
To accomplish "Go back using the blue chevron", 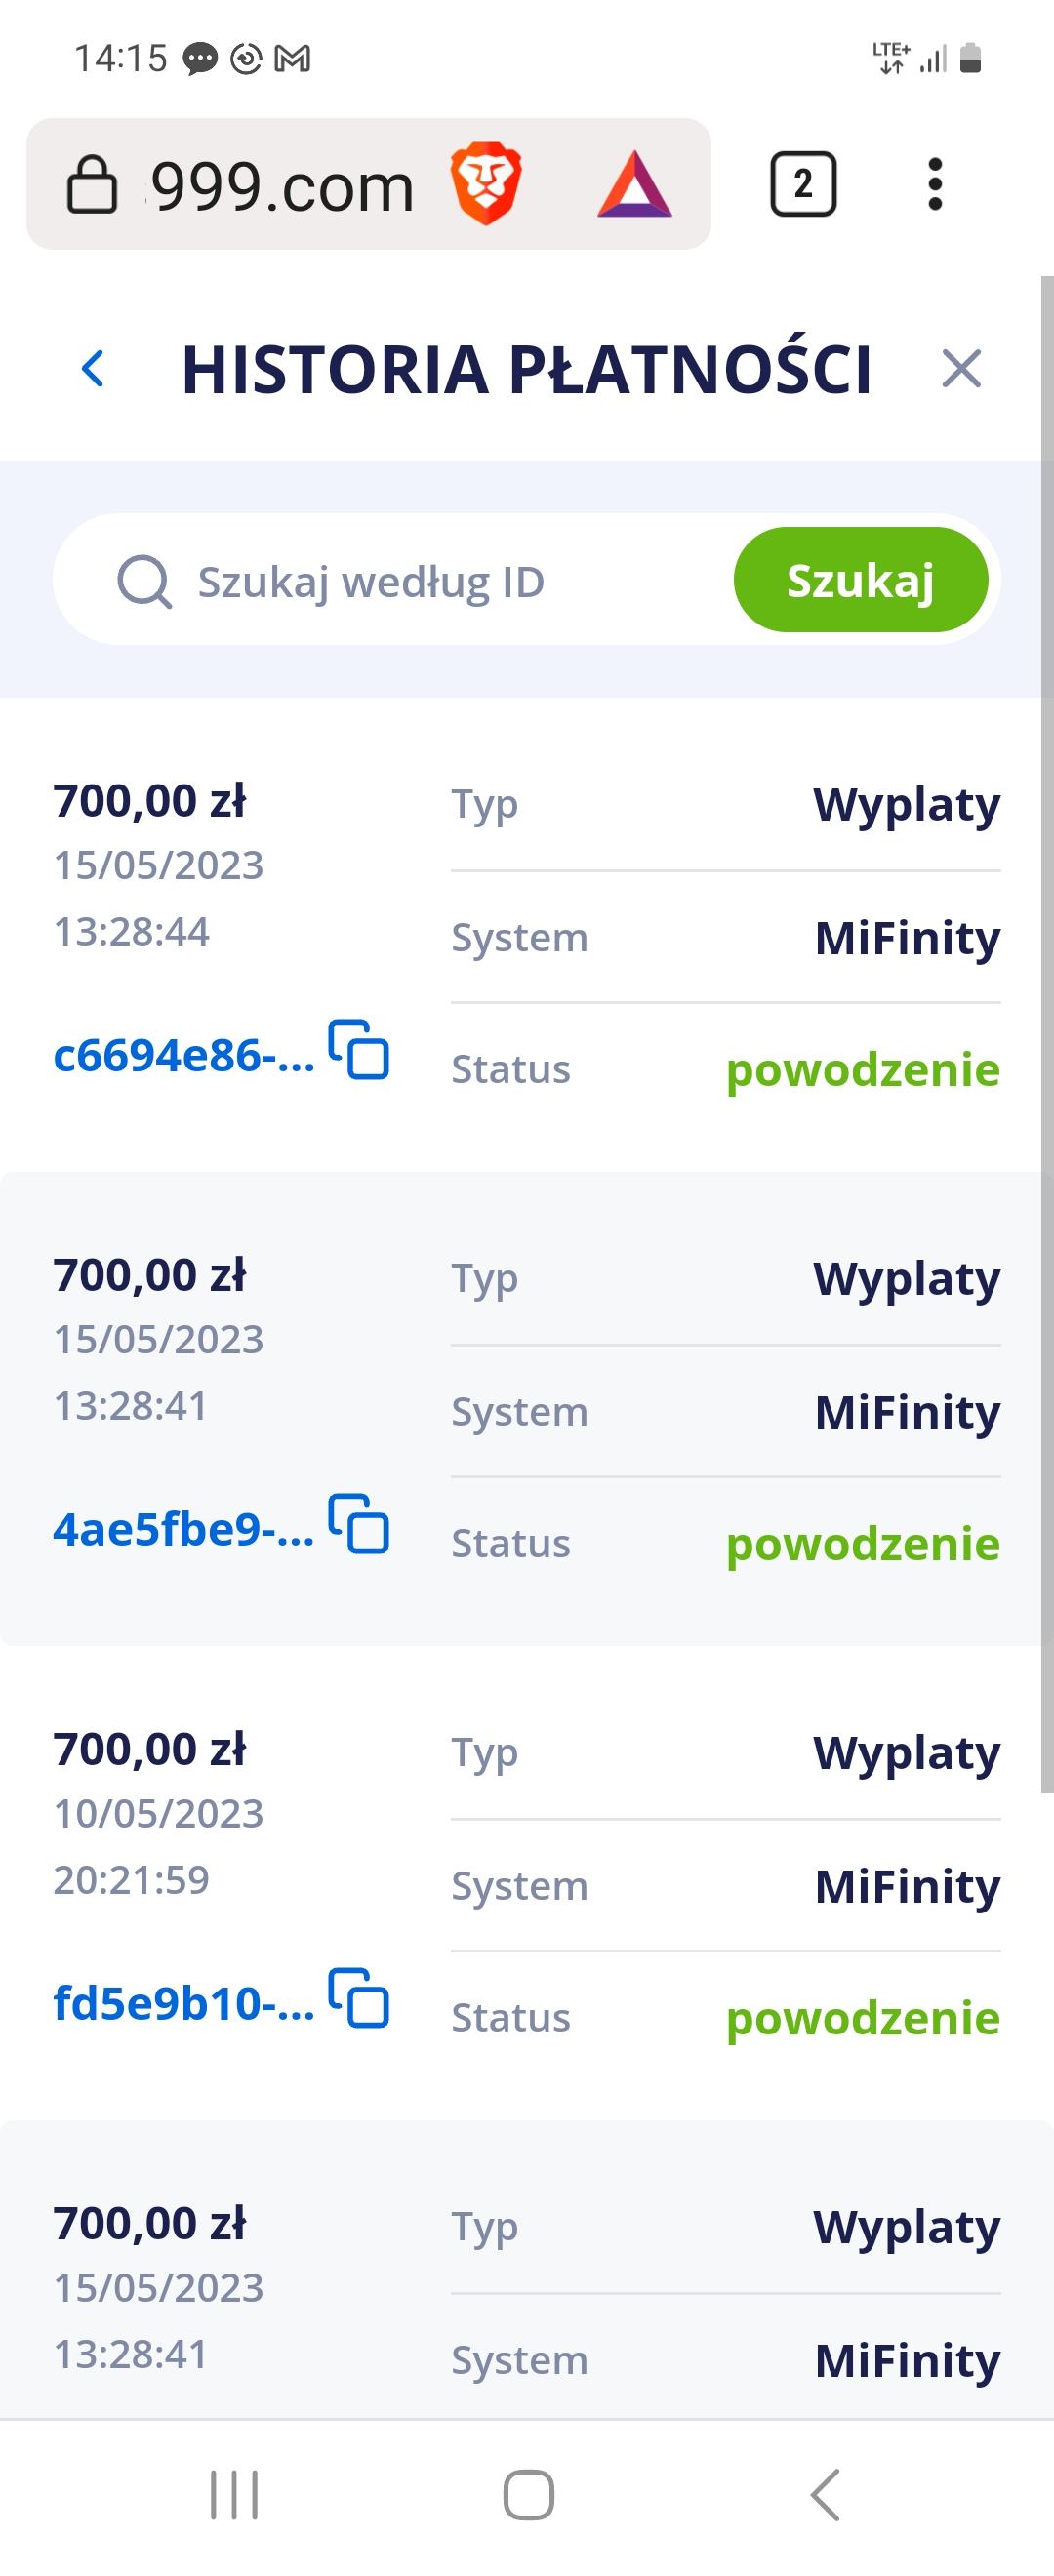I will (93, 369).
